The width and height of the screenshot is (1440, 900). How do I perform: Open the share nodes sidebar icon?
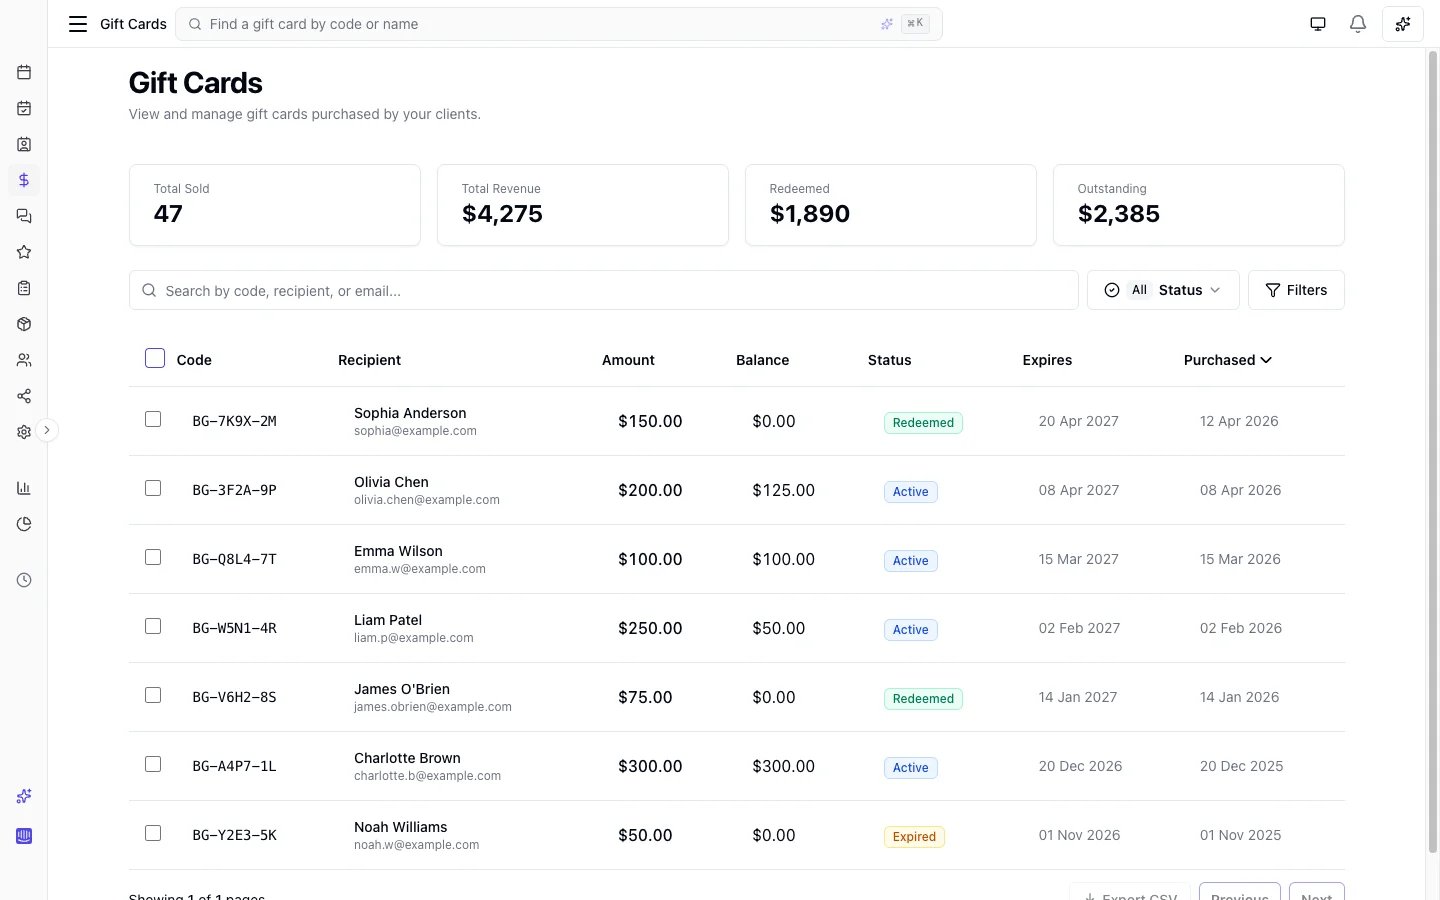[24, 396]
